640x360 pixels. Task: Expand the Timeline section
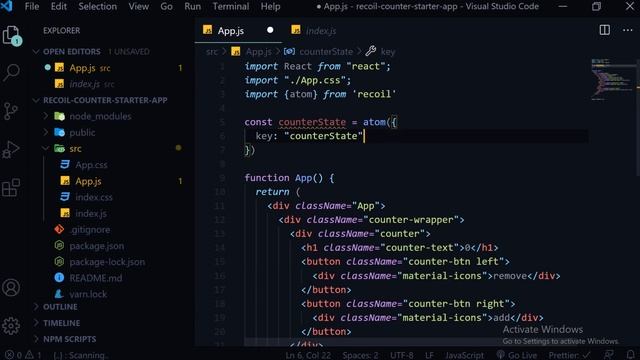click(x=61, y=323)
